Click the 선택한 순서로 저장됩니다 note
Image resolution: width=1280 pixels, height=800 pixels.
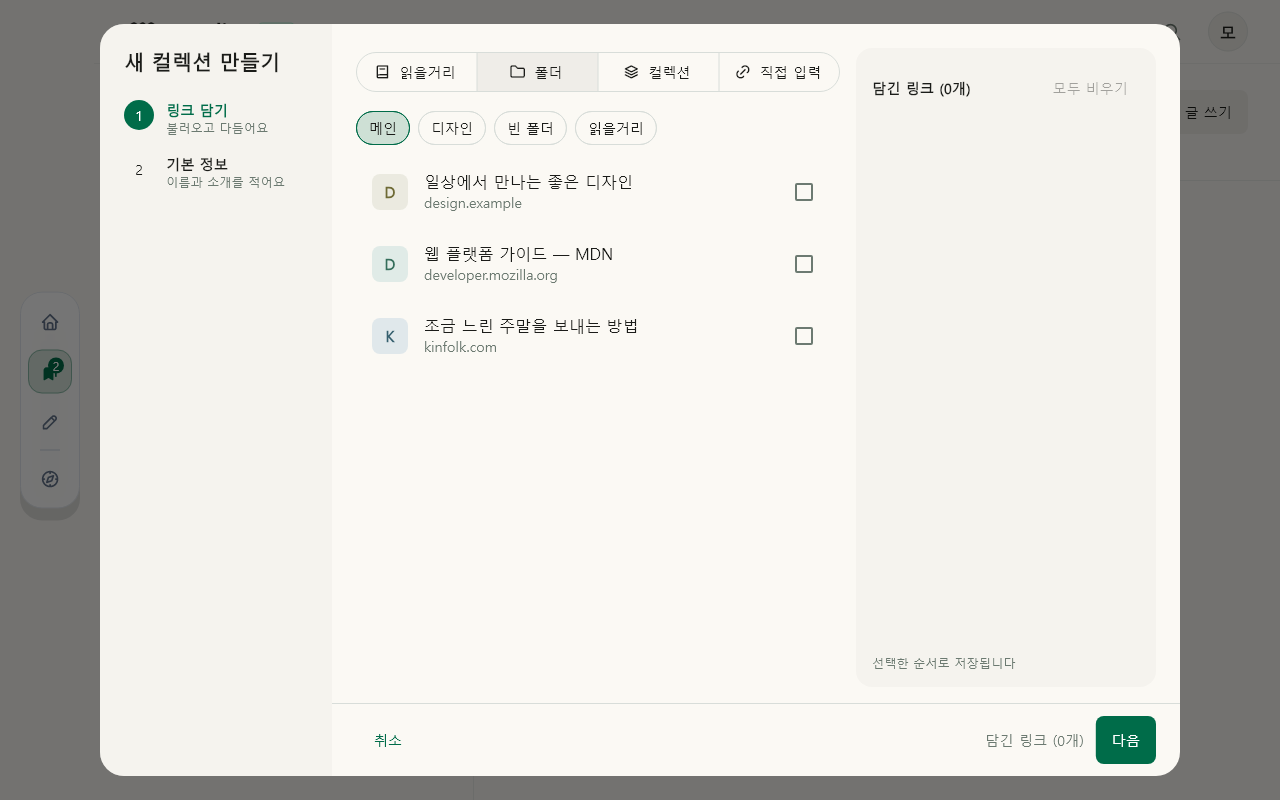click(943, 663)
